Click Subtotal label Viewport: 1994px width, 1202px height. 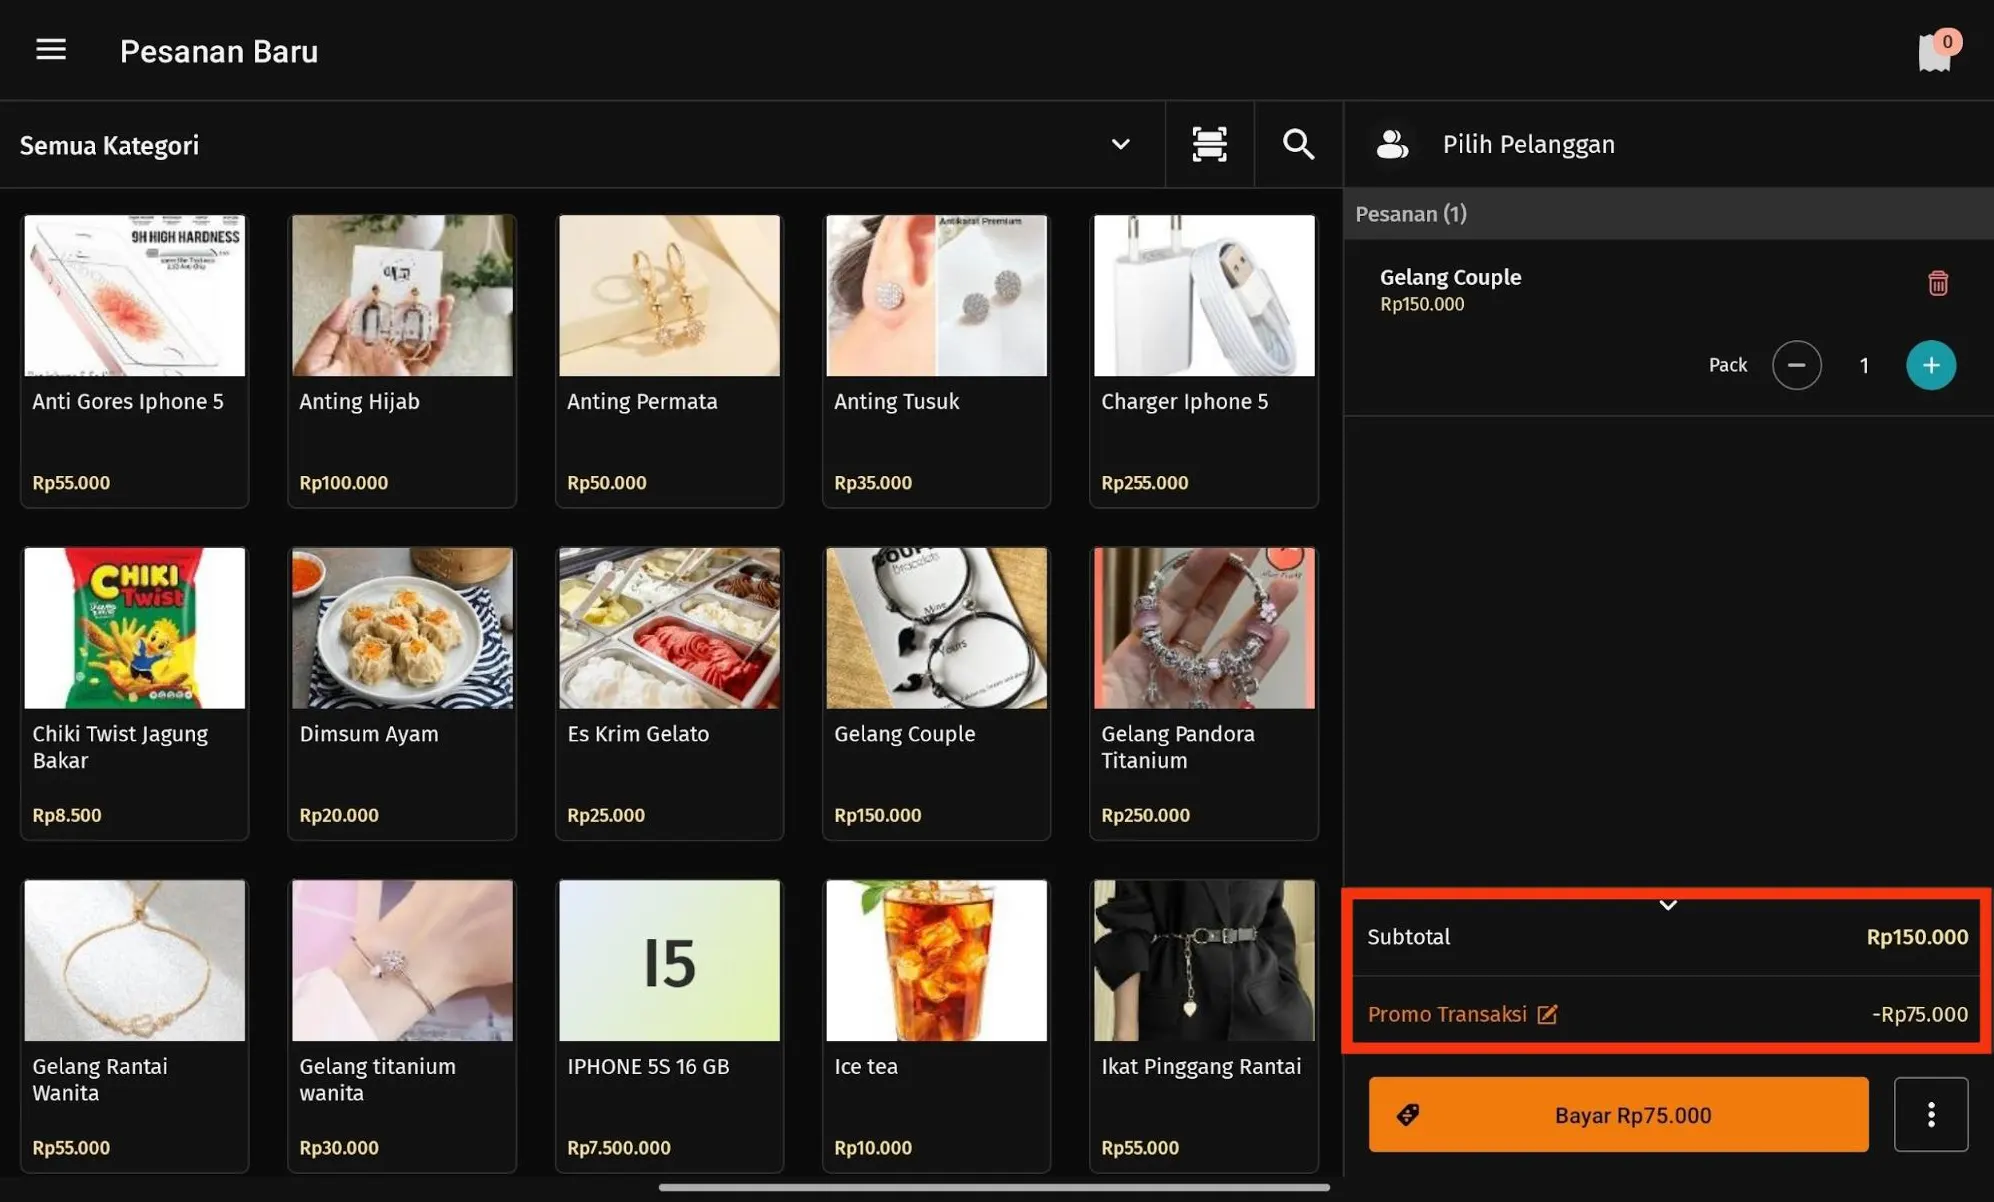coord(1408,937)
